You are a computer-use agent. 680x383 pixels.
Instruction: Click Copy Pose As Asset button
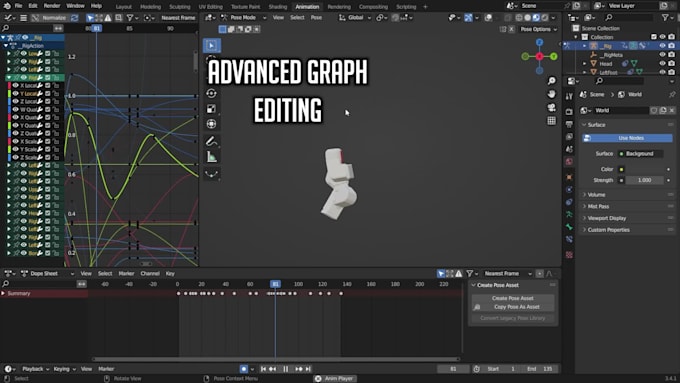click(x=513, y=307)
